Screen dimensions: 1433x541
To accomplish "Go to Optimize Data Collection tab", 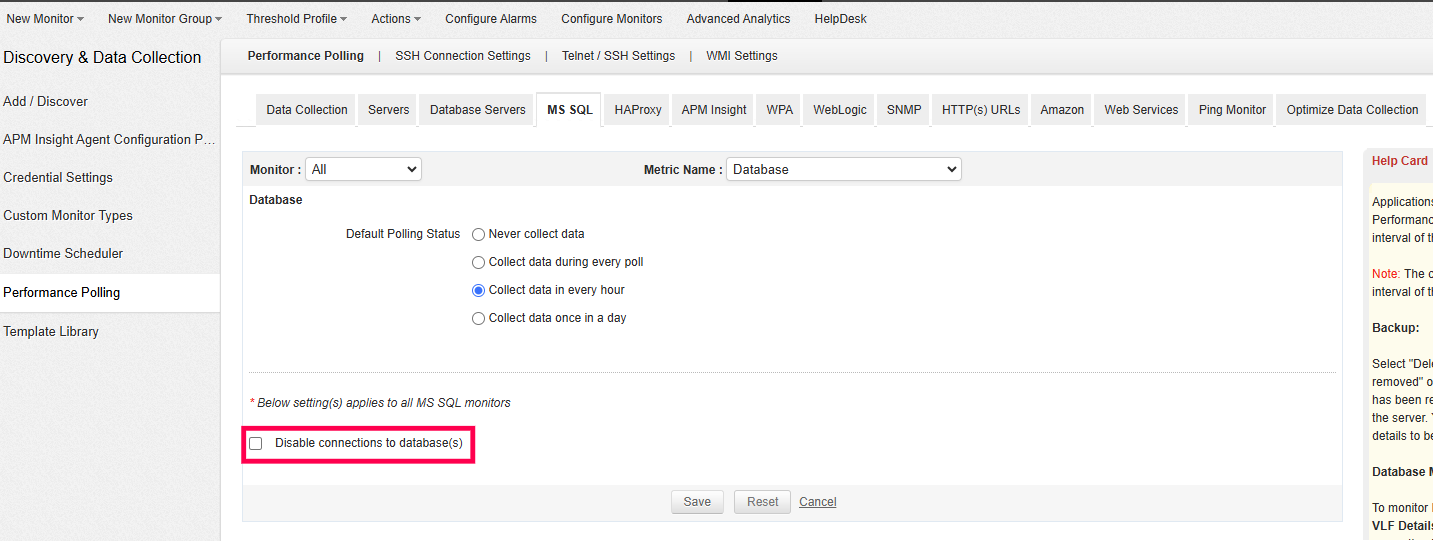I will click(1352, 110).
